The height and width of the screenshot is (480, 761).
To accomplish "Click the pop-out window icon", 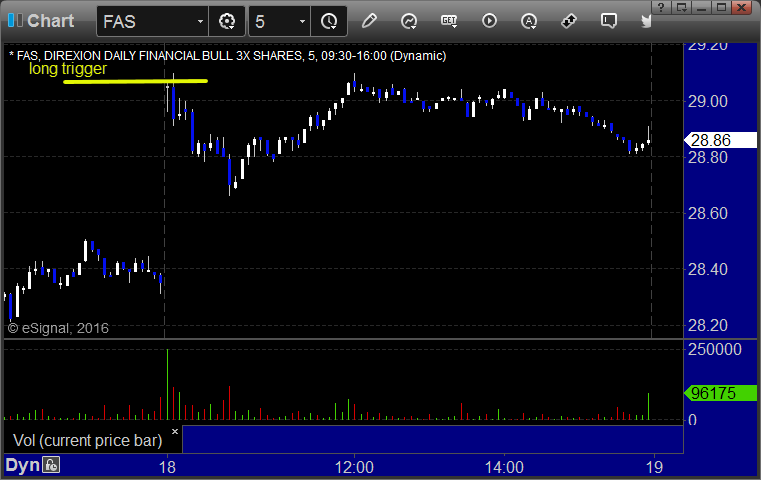I will 681,7.
